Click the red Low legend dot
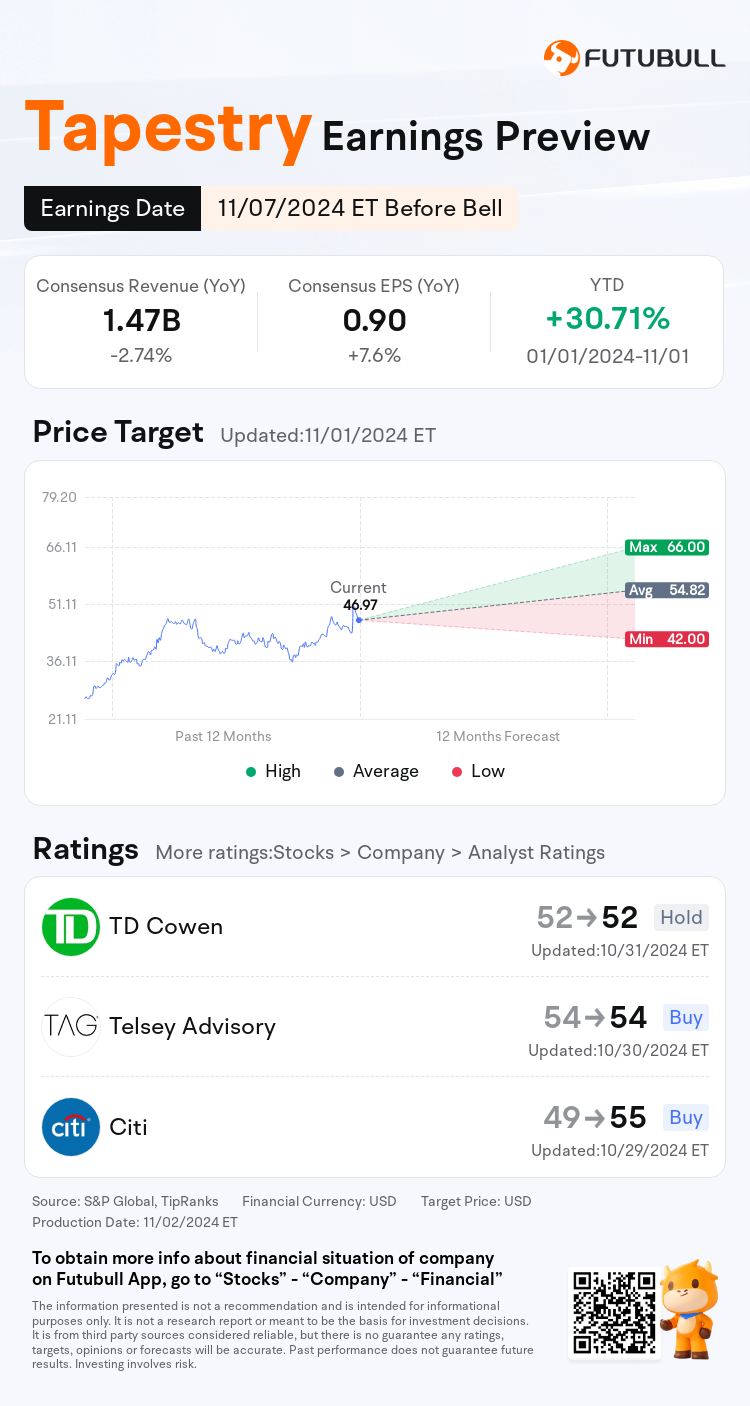 pos(457,771)
